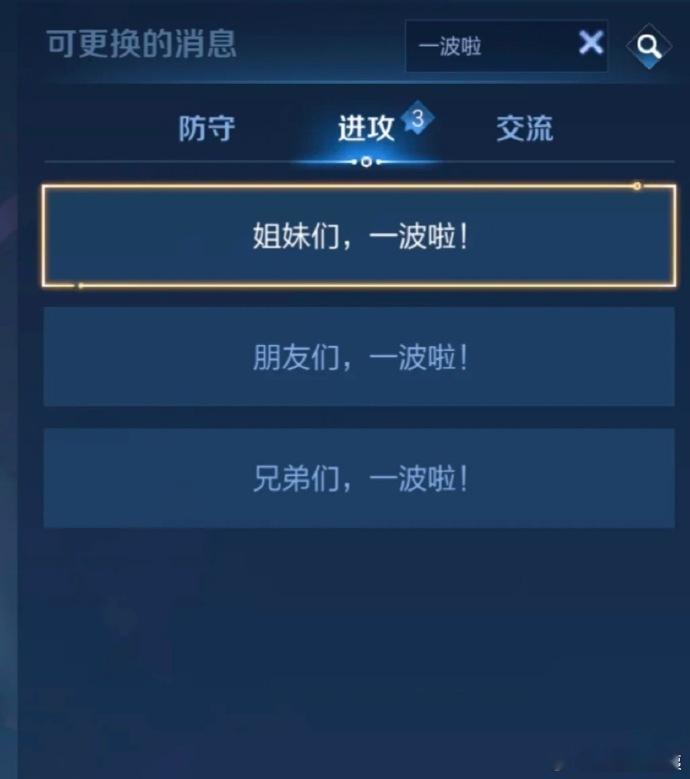Click the circle indicator under 进攻 tab
Viewport: 690px width, 779px height.
(366, 162)
